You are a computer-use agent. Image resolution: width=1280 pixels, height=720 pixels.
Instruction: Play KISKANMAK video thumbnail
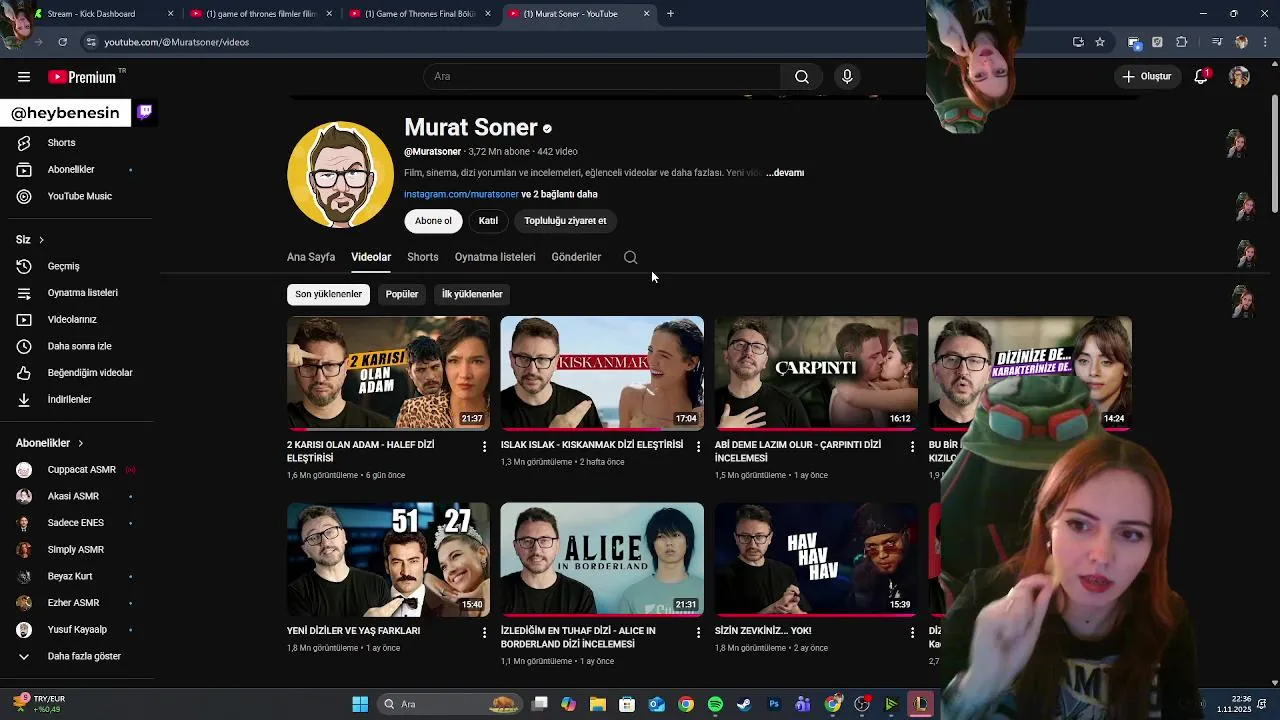602,373
